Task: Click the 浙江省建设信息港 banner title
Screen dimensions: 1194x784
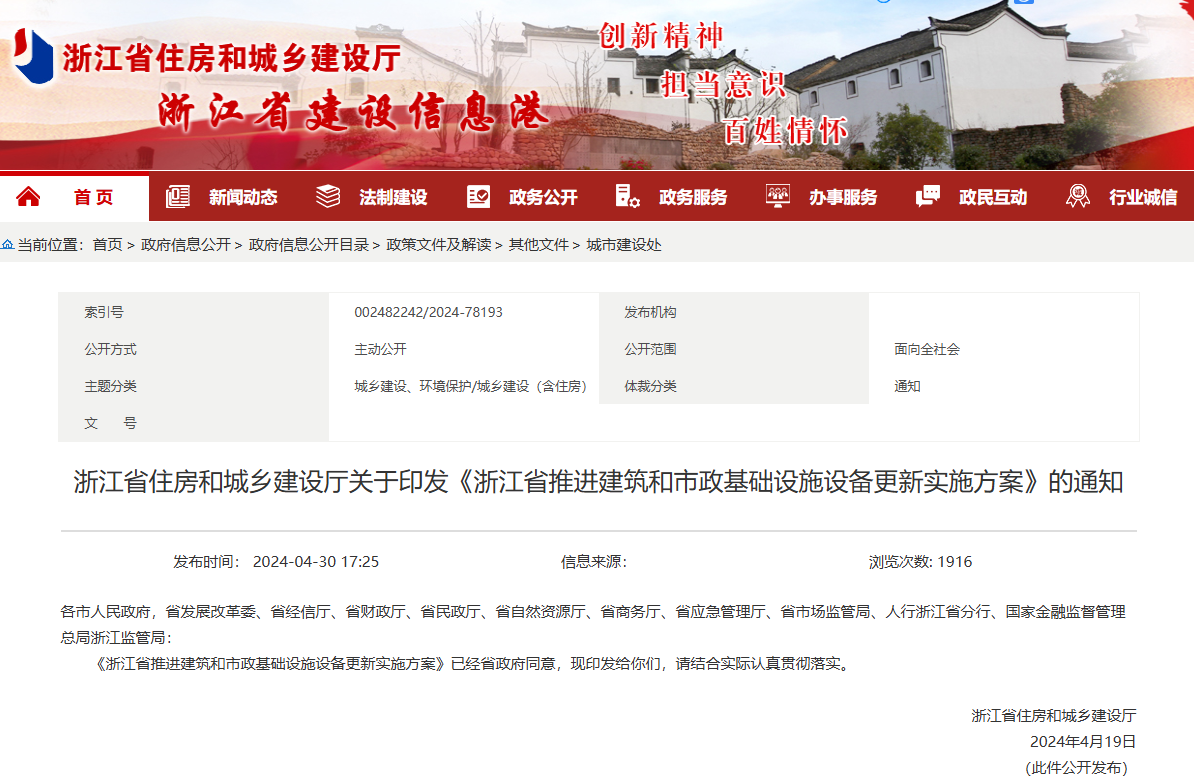Action: (x=352, y=113)
